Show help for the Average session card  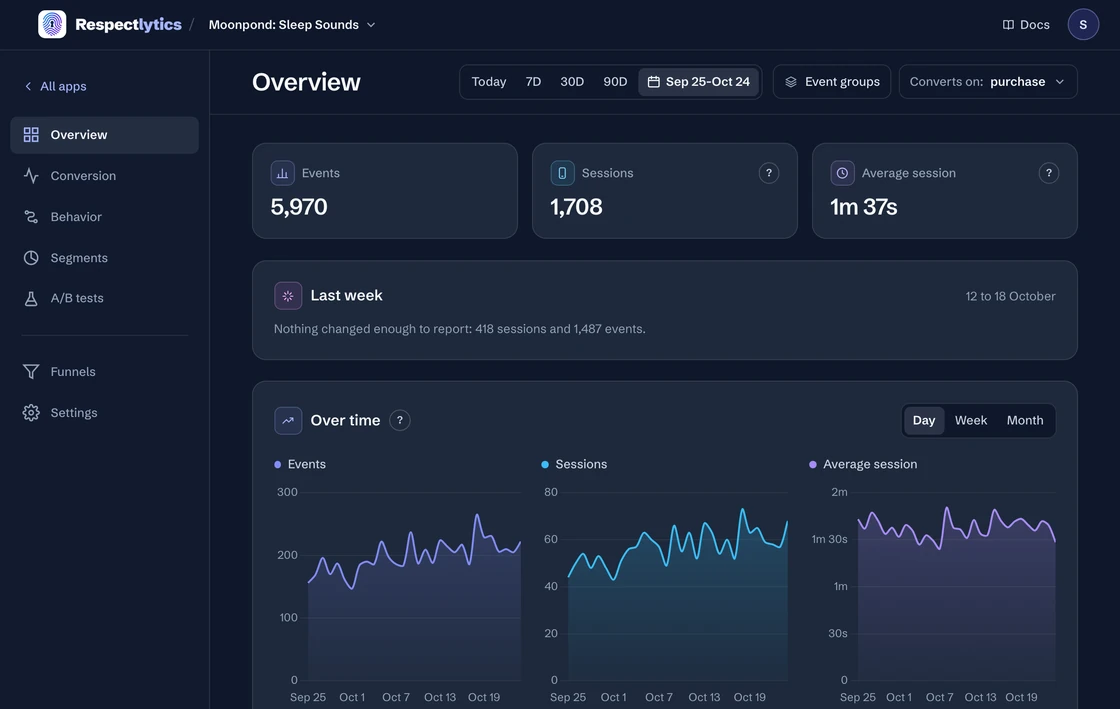point(1049,174)
